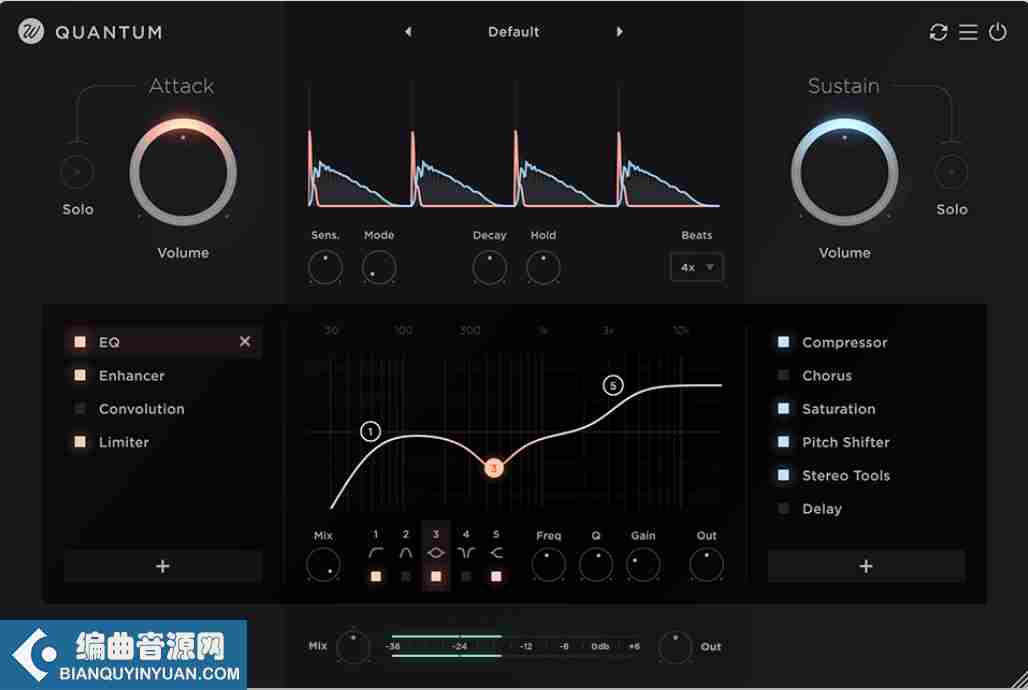Toggle band 3 enable square
This screenshot has width=1028, height=690.
tap(436, 577)
